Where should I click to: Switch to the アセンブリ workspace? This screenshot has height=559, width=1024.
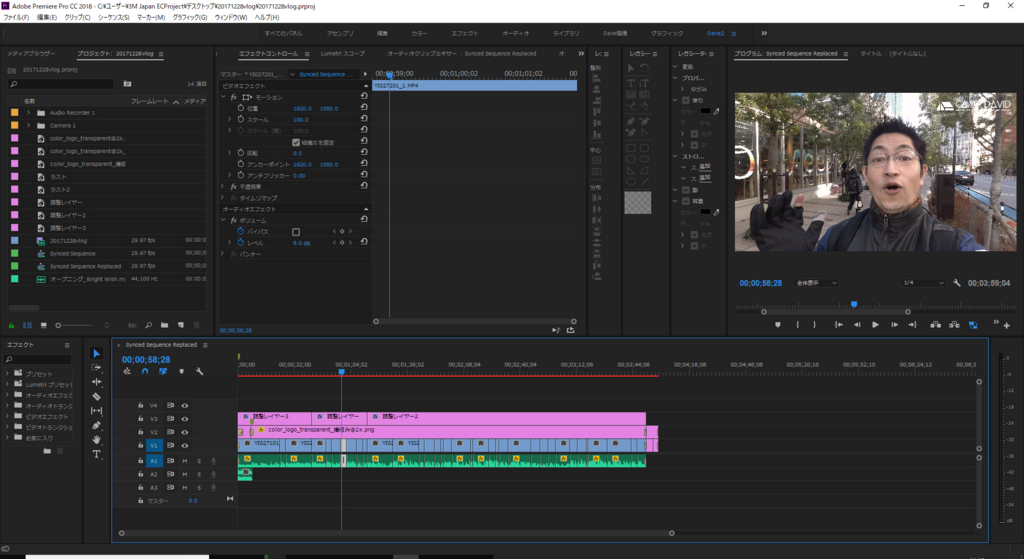point(340,33)
